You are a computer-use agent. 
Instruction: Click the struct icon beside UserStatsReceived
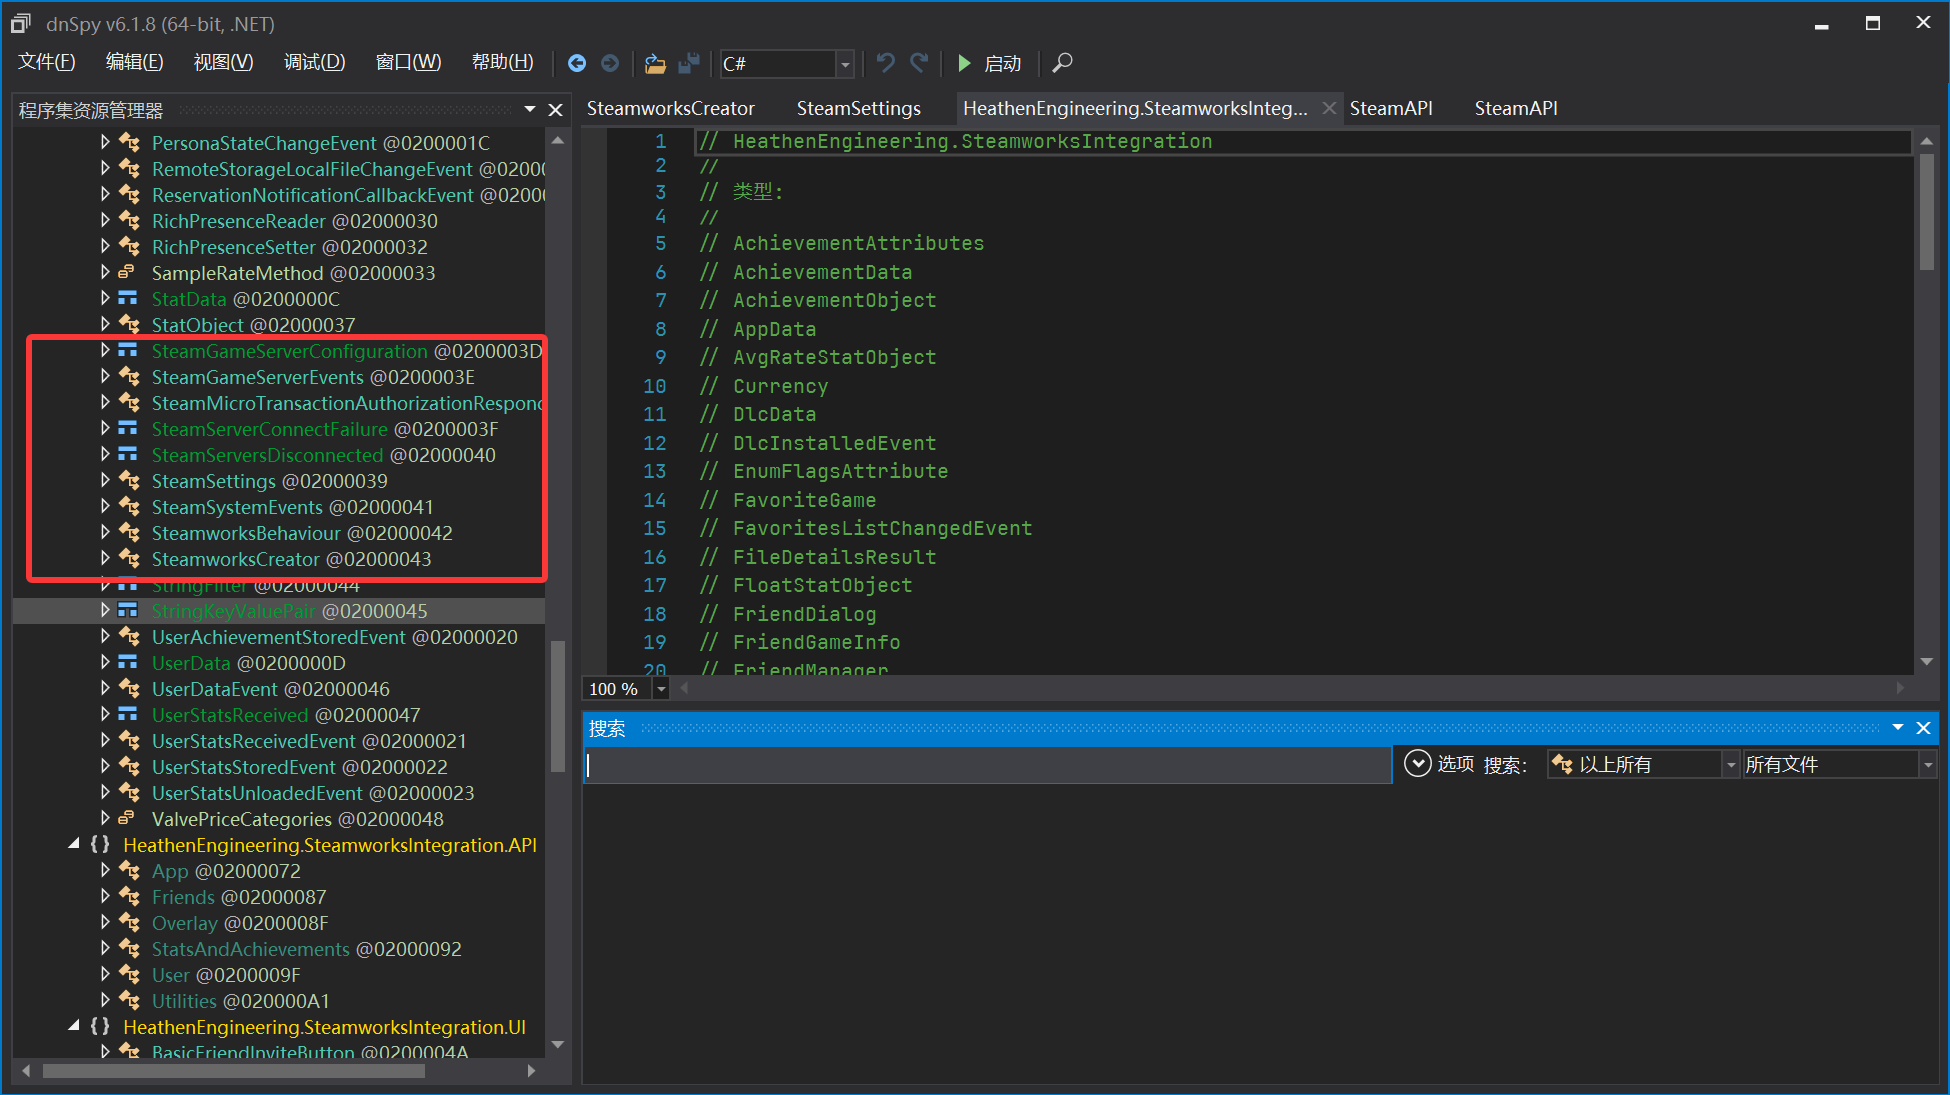(128, 715)
